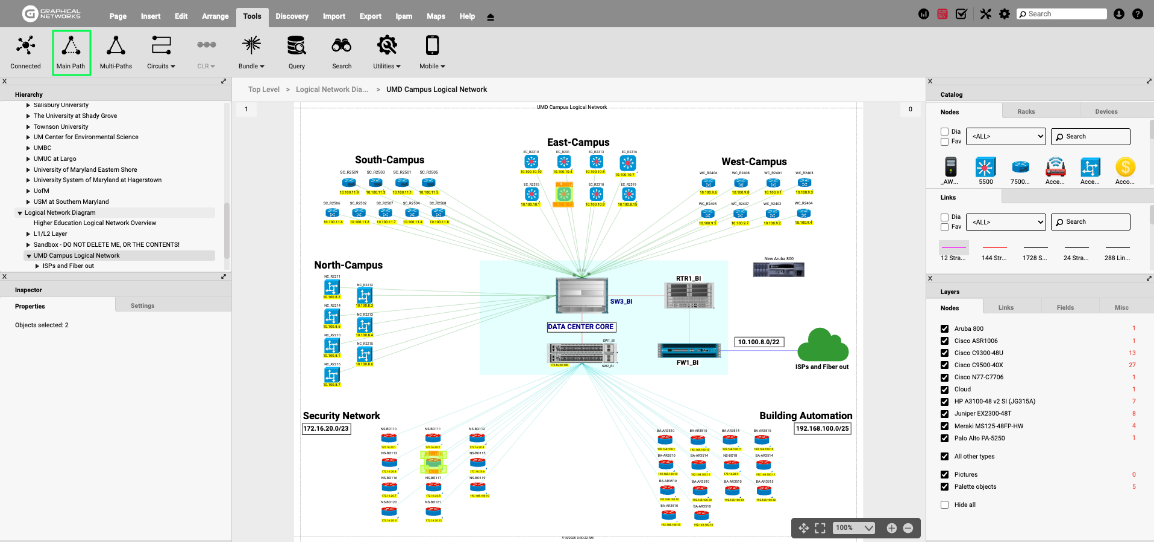
Task: Open the Discovery menu
Action: (x=291, y=17)
